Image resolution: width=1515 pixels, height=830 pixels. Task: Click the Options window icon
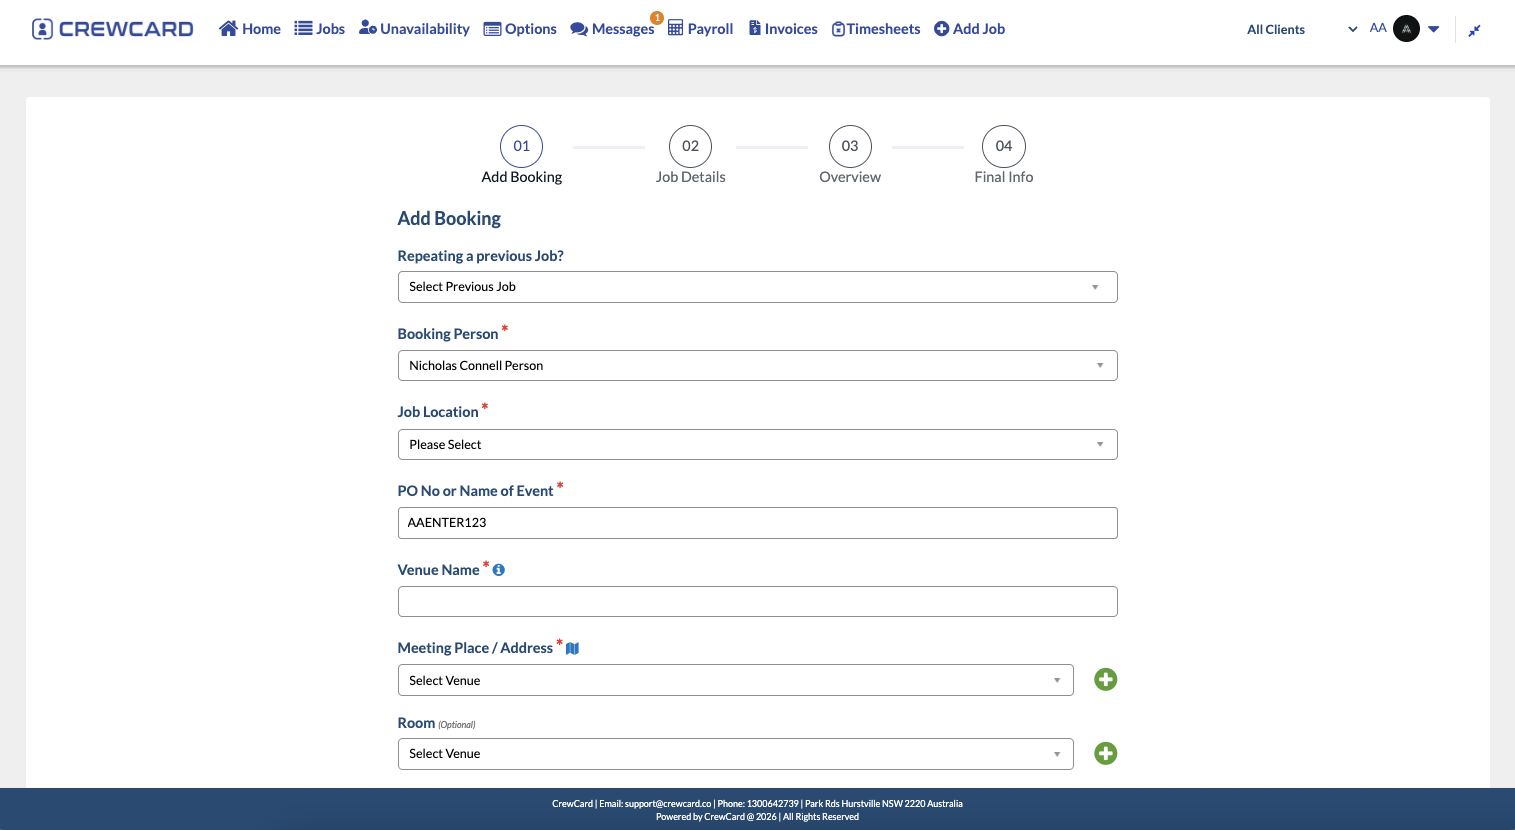[x=492, y=29]
